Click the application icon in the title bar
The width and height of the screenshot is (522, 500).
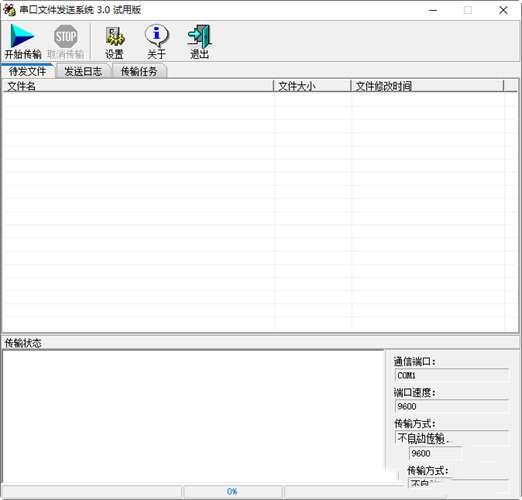[9, 10]
